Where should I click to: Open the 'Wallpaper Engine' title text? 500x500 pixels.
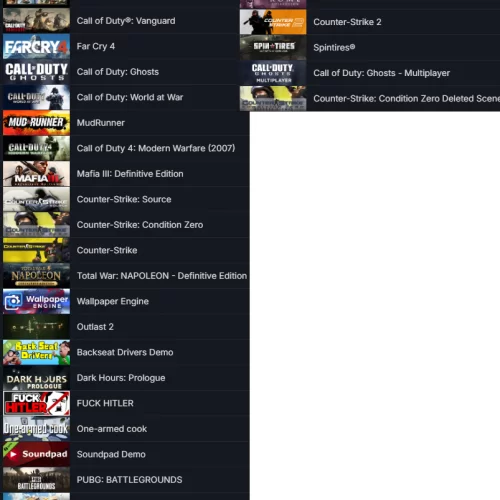[x=113, y=301]
